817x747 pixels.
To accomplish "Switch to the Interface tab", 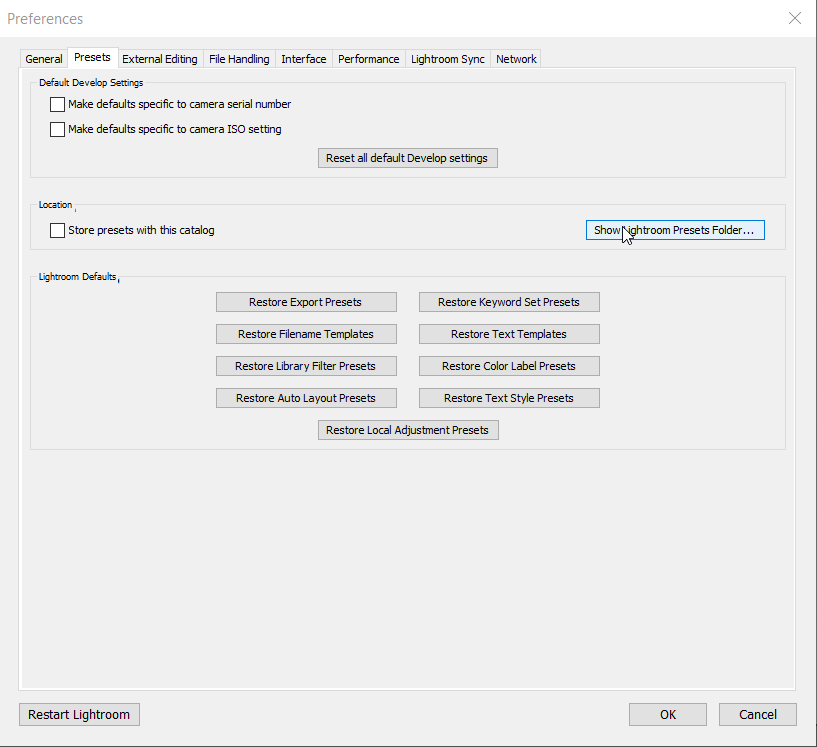I will (x=303, y=58).
